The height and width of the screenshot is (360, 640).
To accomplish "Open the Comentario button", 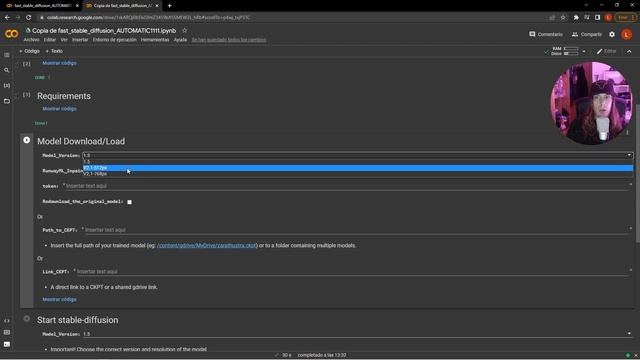I will click(x=546, y=34).
